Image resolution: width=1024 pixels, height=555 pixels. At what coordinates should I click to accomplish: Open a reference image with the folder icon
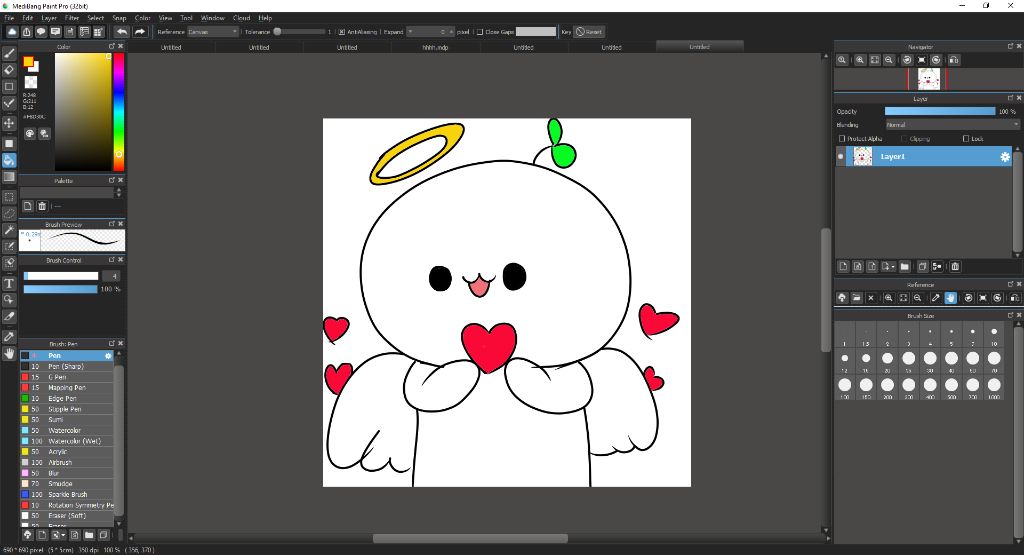pyautogui.click(x=856, y=298)
